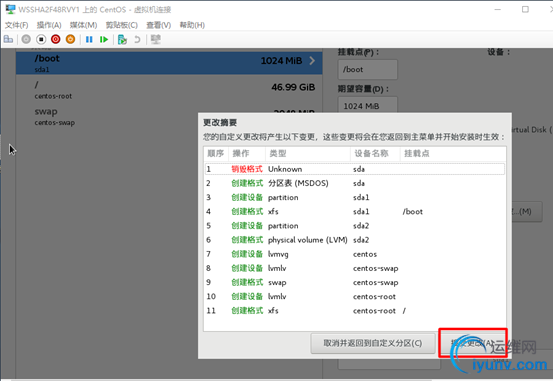This screenshot has width=553, height=381.
Task: Click the Turn Off (stop) VM icon
Action: tap(41, 40)
